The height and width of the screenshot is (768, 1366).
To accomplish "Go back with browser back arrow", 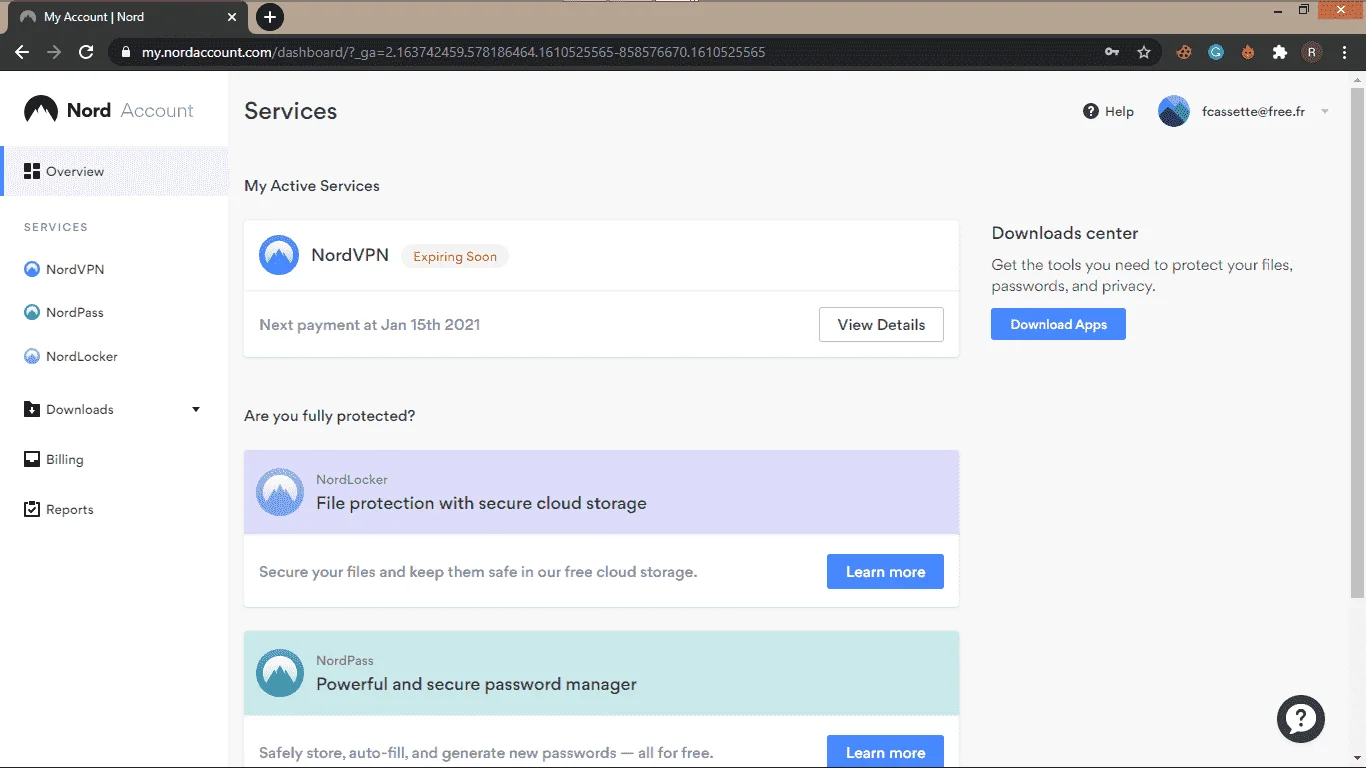I will 22,52.
